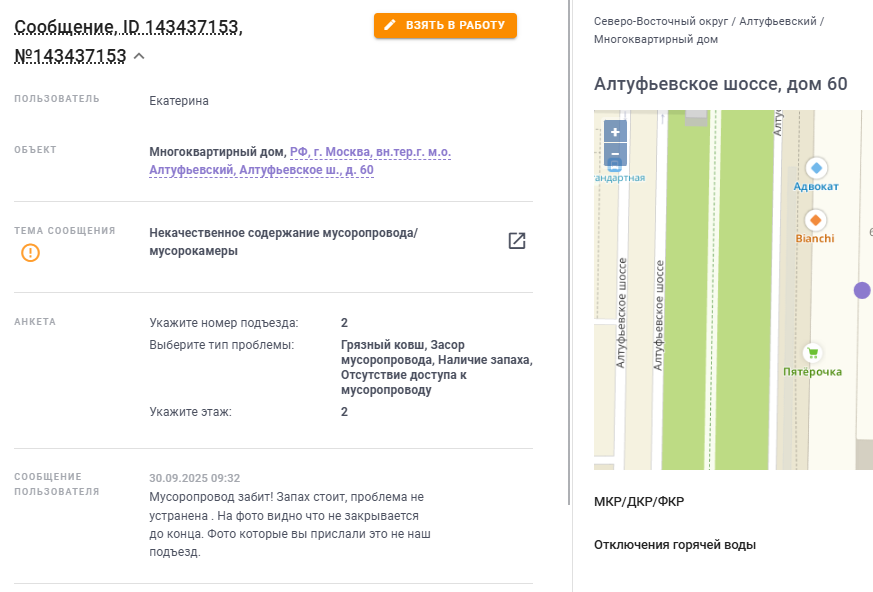This screenshot has width=873, height=592.
Task: Zoom out on the map
Action: 615,155
